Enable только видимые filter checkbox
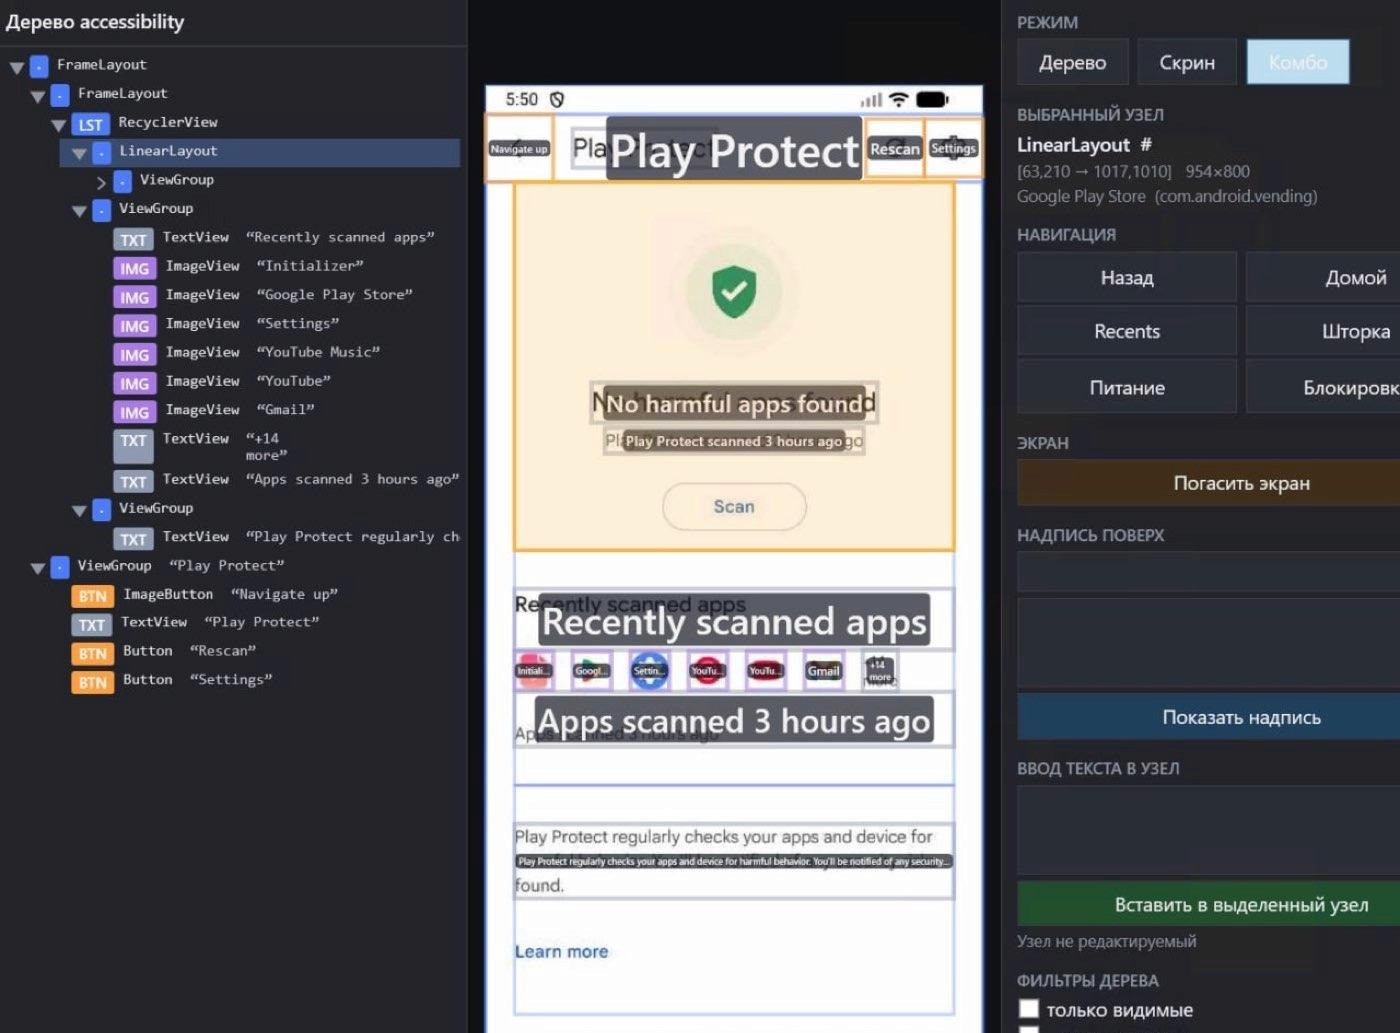Viewport: 1400px width, 1033px height. pyautogui.click(x=1029, y=1009)
